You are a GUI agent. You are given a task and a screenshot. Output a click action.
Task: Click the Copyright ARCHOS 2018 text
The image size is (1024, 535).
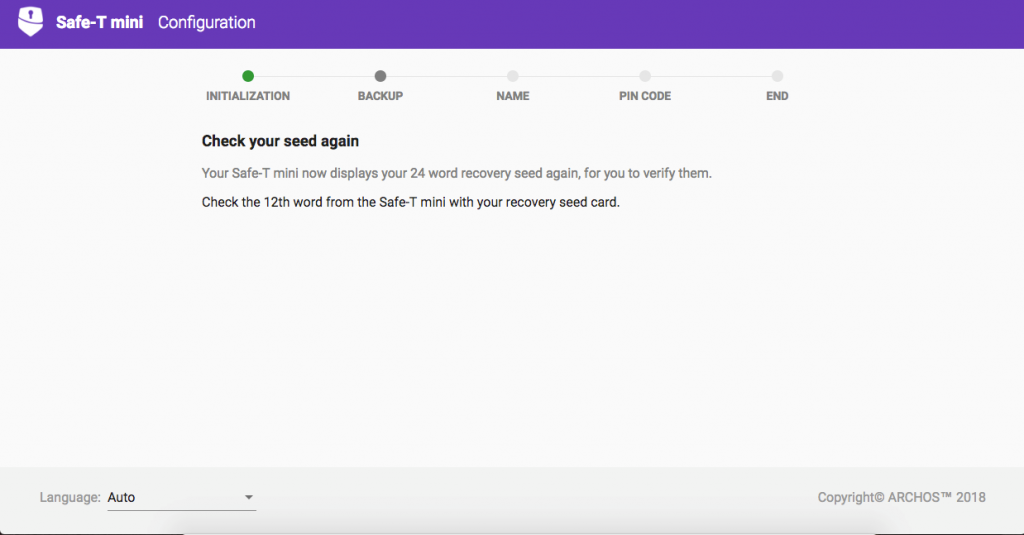tap(901, 498)
